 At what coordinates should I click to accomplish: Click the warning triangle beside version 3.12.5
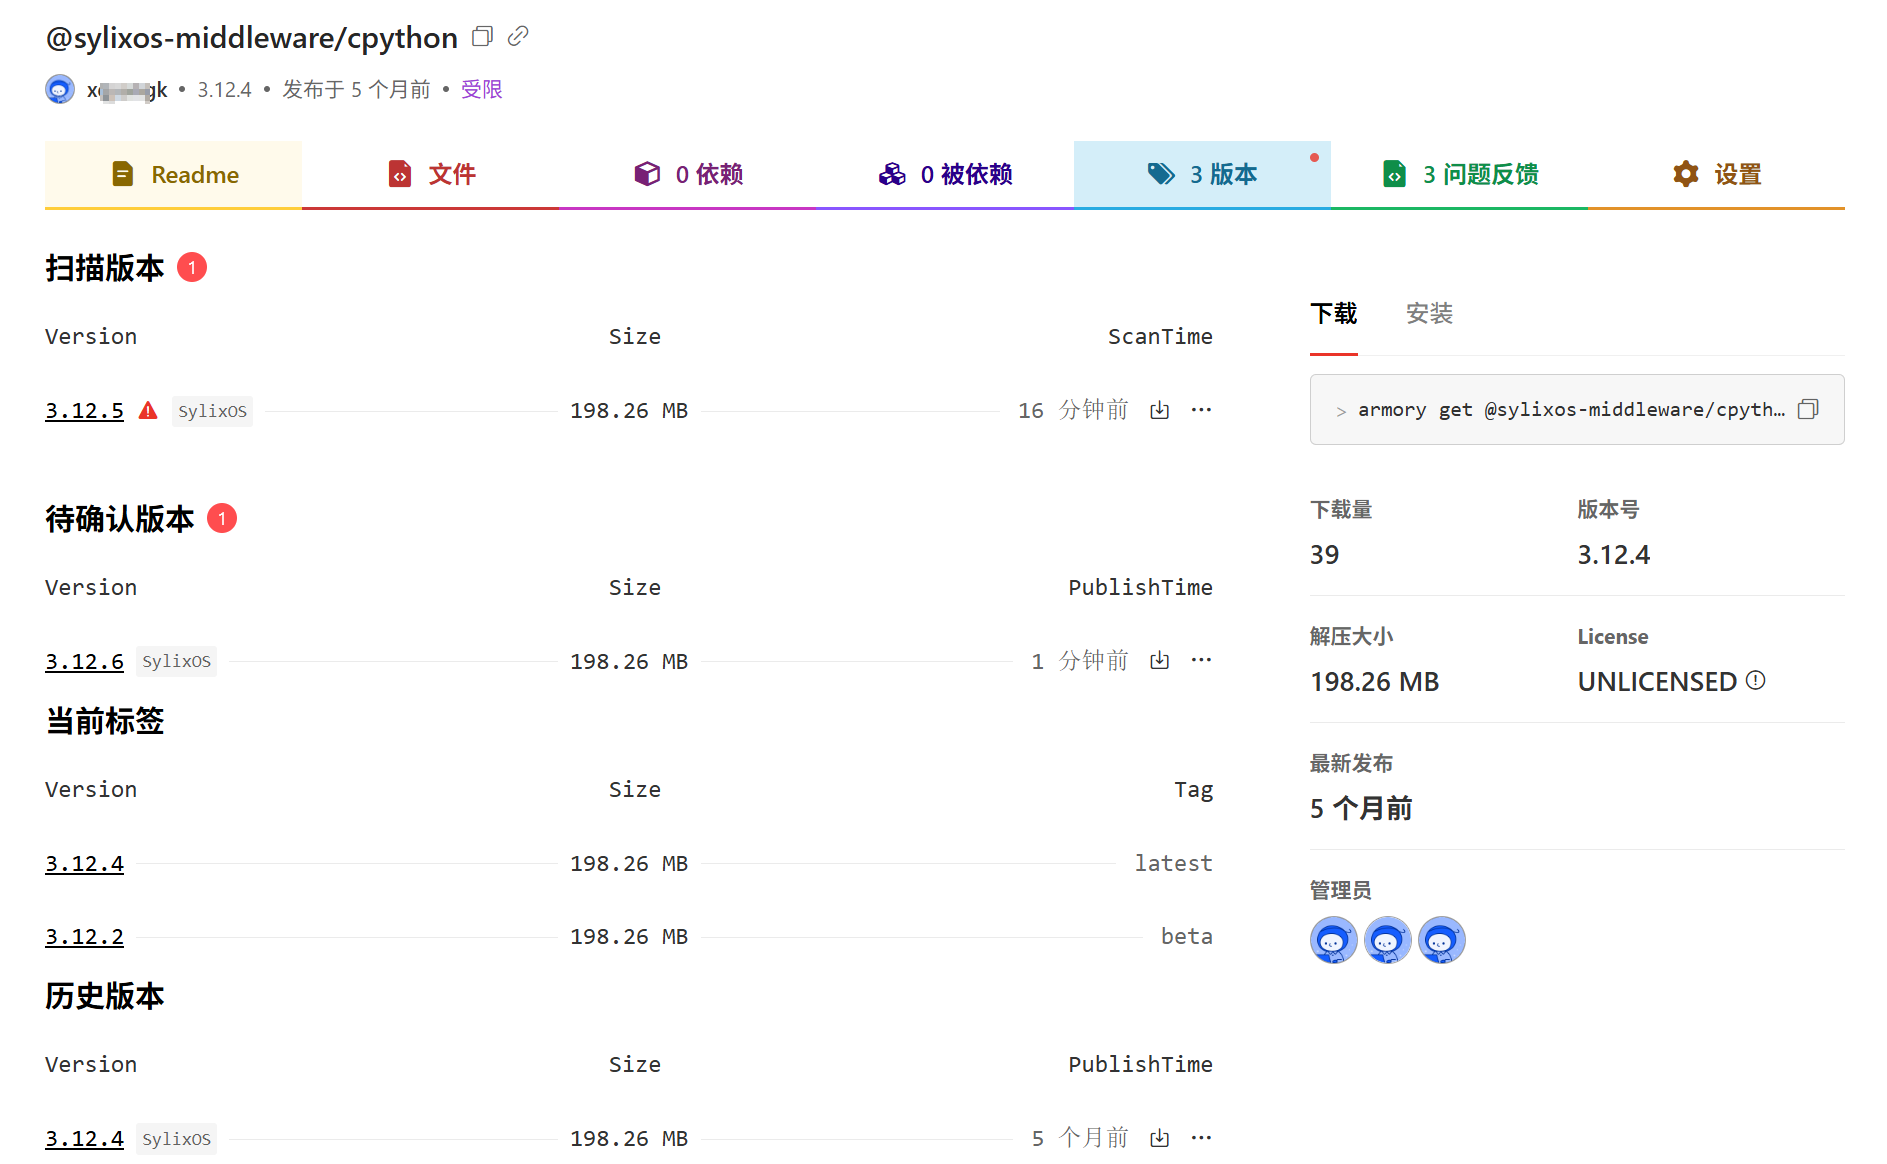click(x=148, y=410)
